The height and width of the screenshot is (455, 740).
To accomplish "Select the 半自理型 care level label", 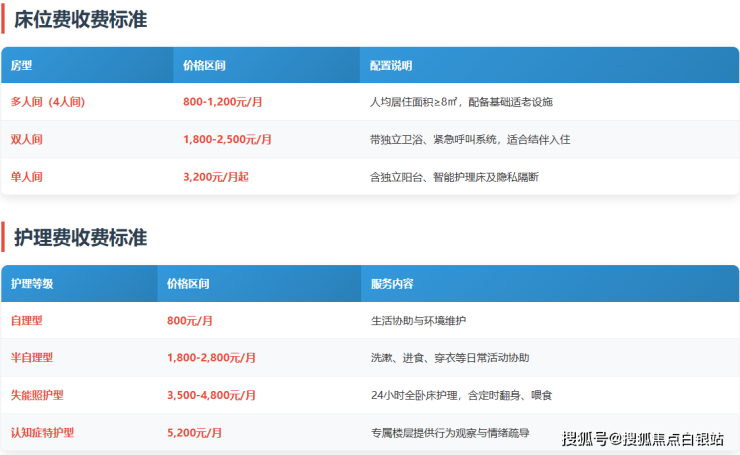I will [32, 358].
